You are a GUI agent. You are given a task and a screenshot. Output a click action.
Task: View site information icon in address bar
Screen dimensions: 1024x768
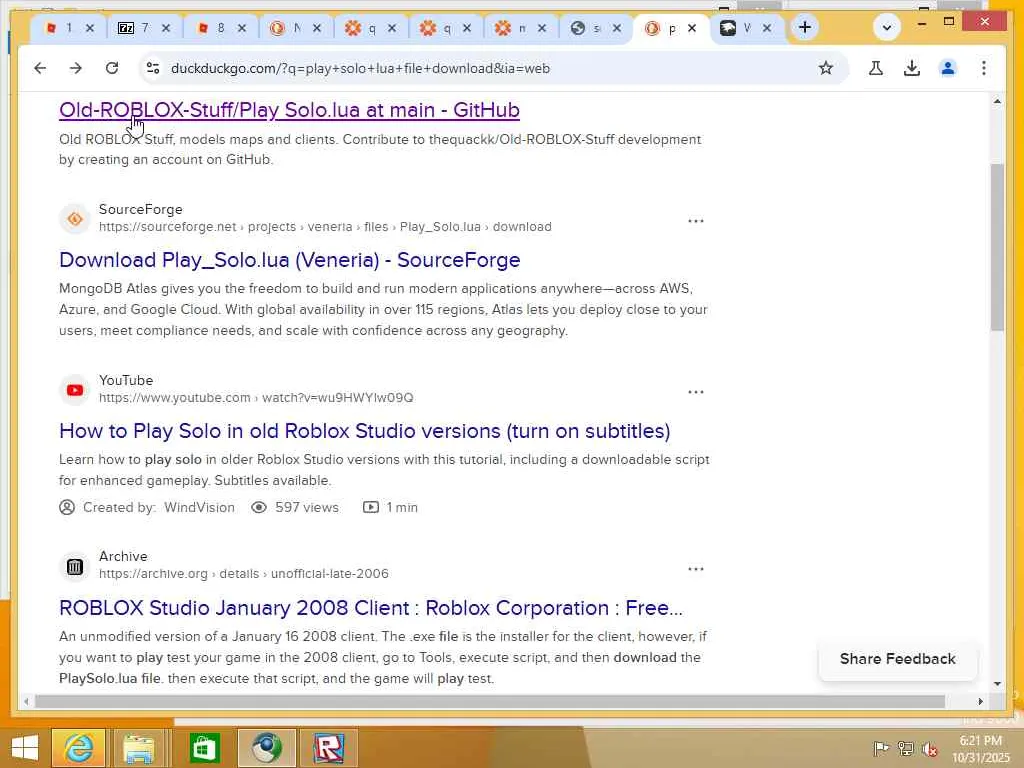153,68
